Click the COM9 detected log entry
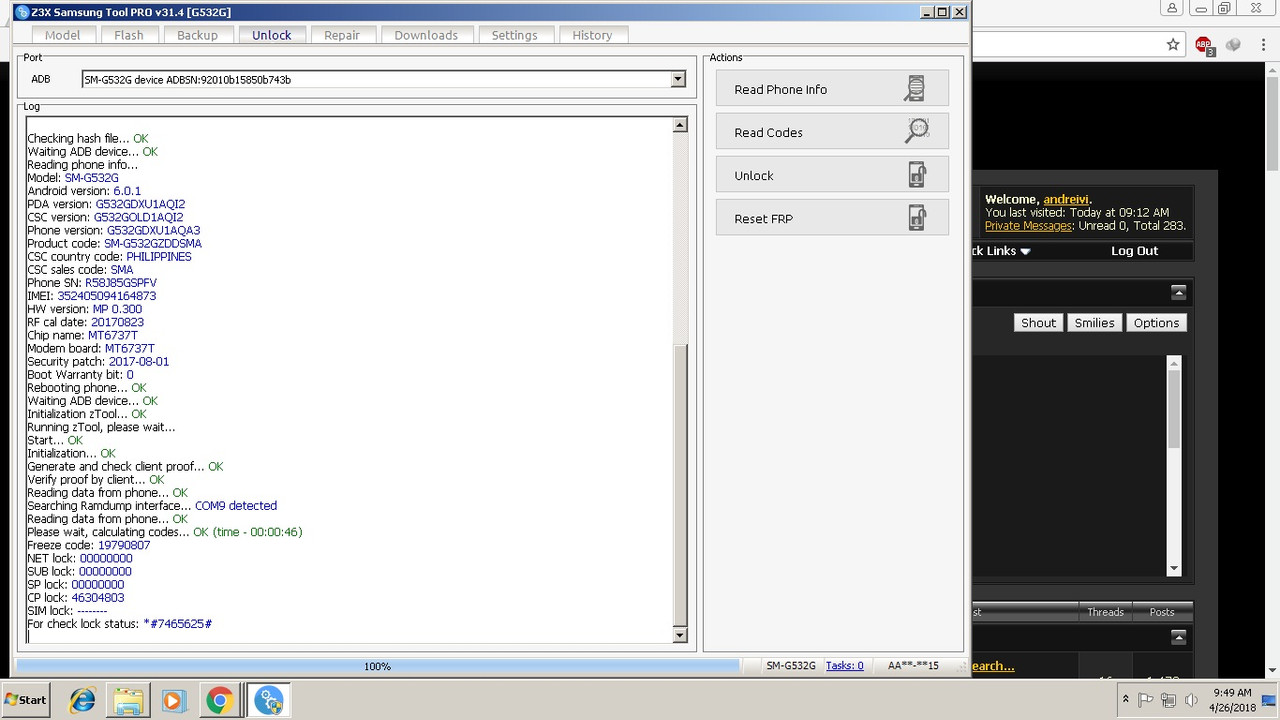Viewport: 1280px width, 720px height. (x=236, y=506)
